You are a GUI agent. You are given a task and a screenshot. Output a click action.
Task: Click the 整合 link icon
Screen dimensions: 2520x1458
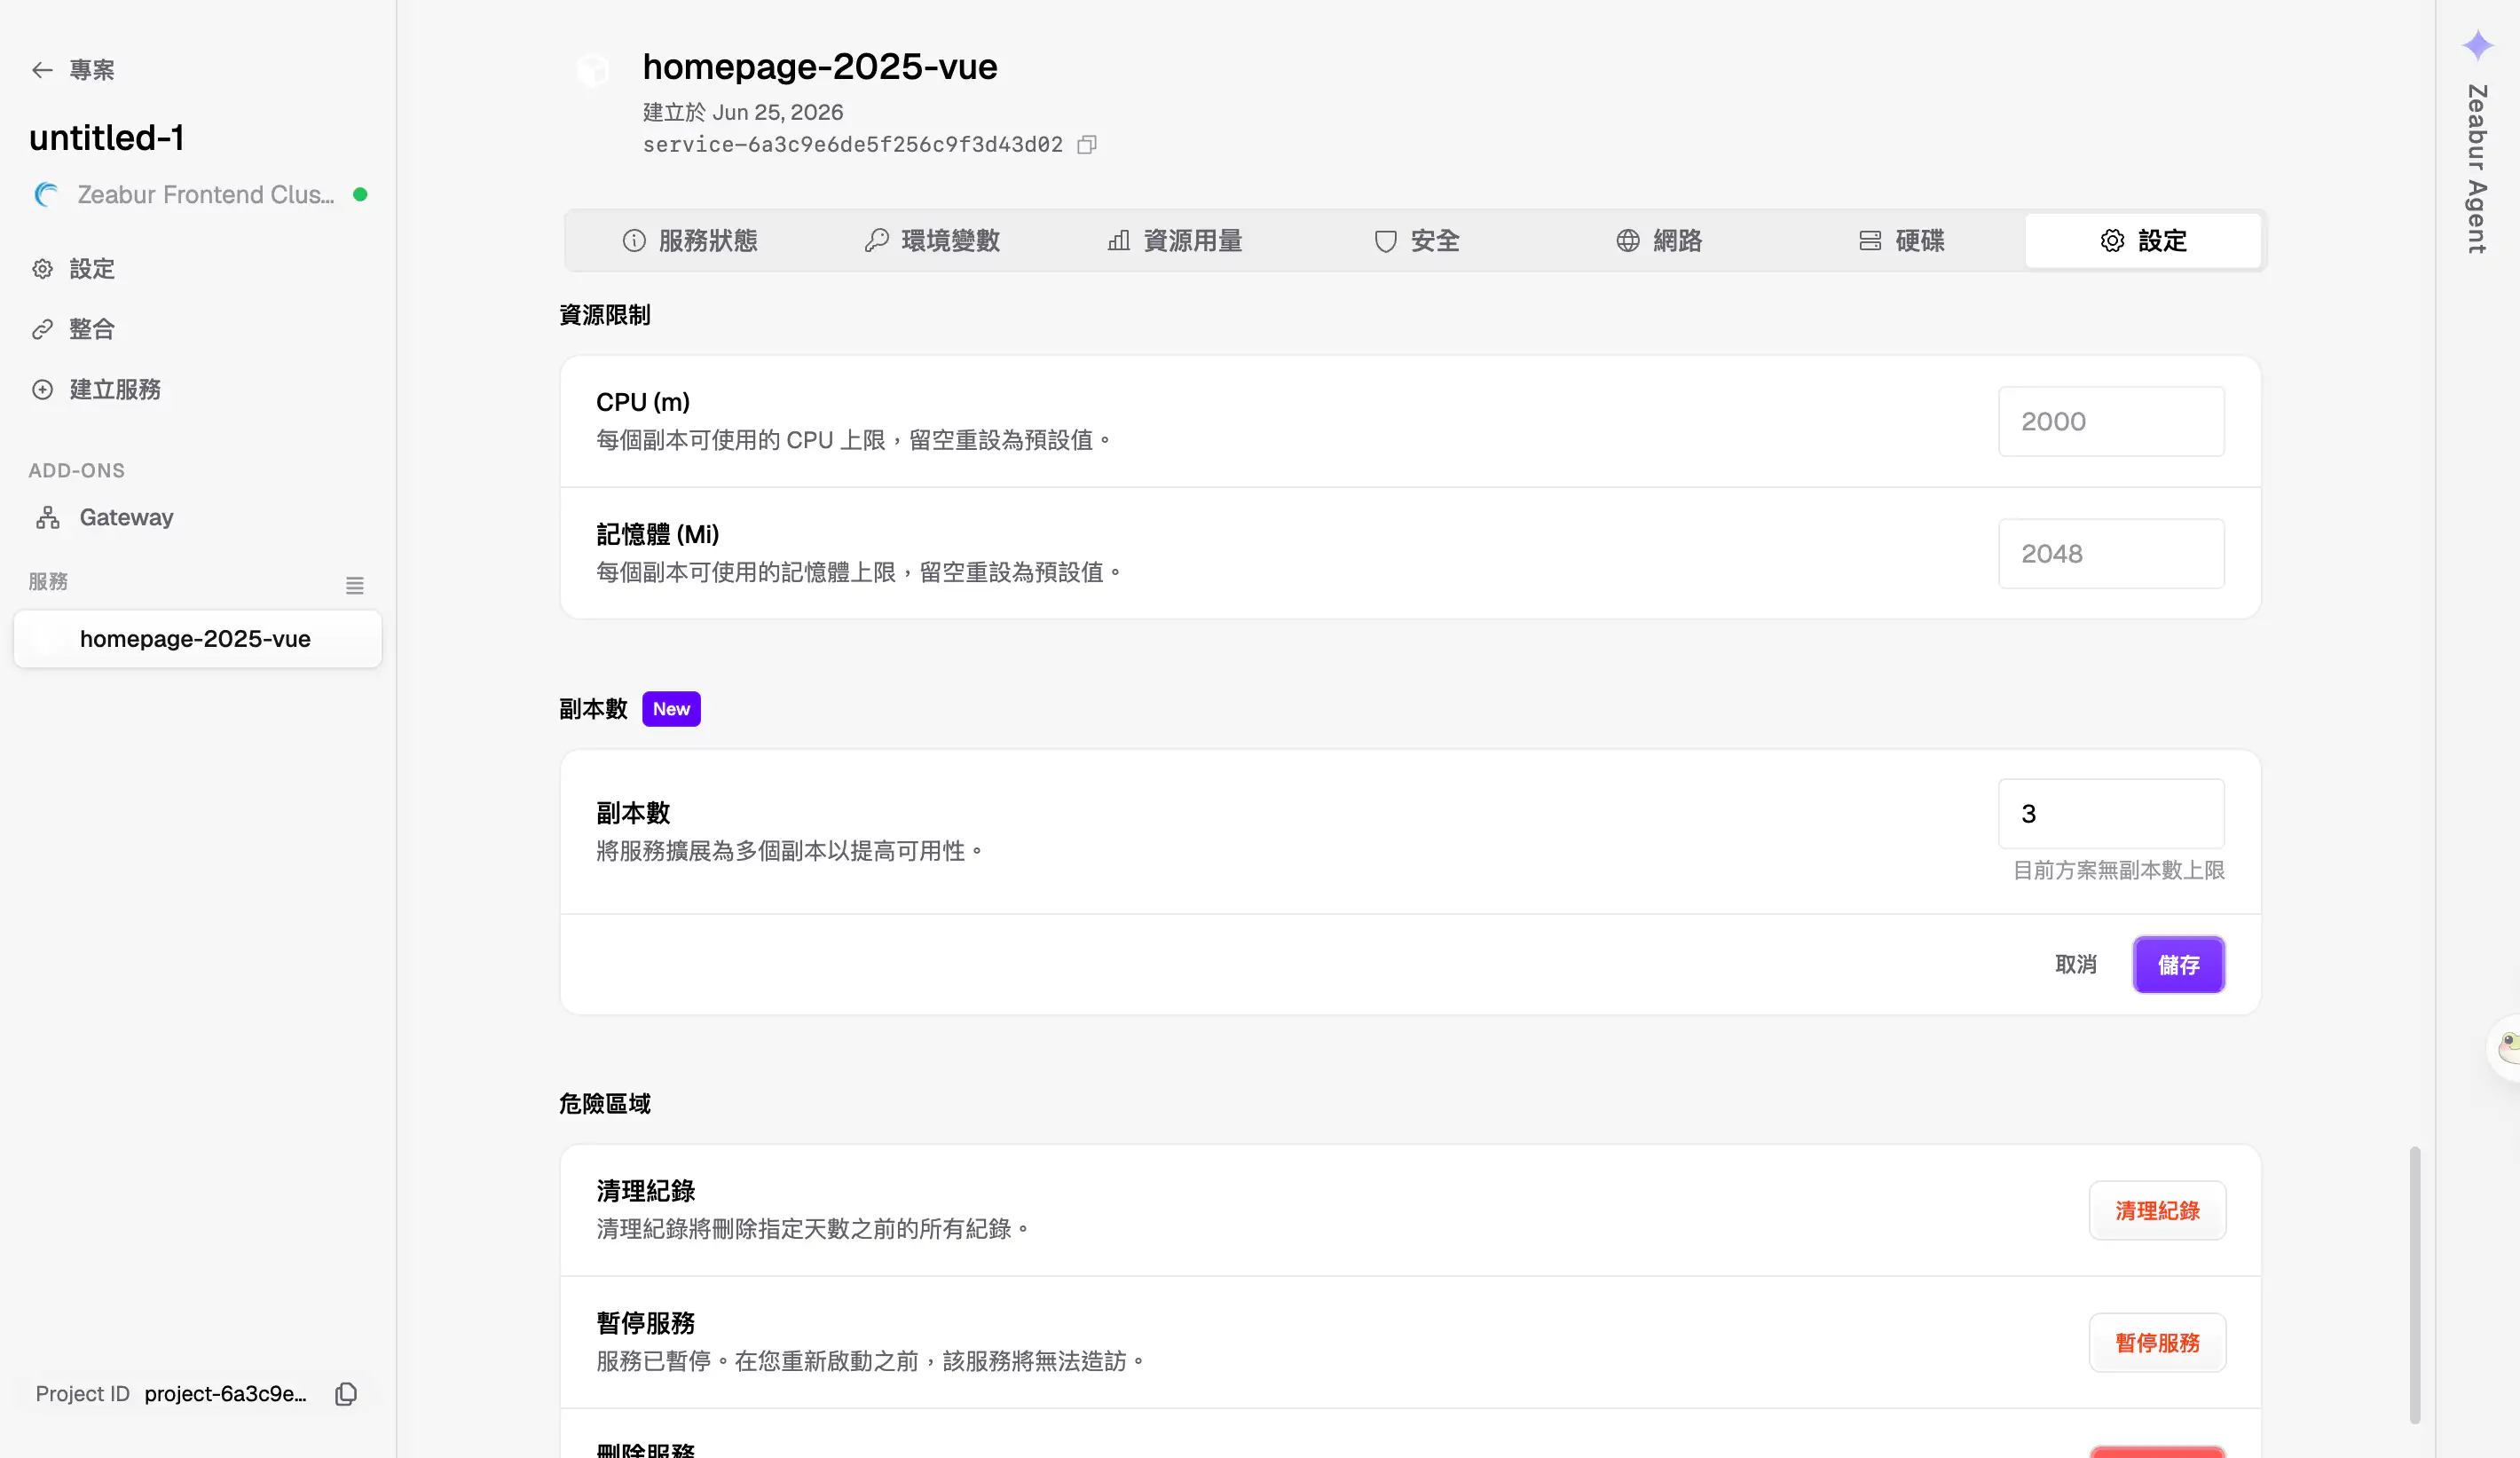click(x=42, y=329)
